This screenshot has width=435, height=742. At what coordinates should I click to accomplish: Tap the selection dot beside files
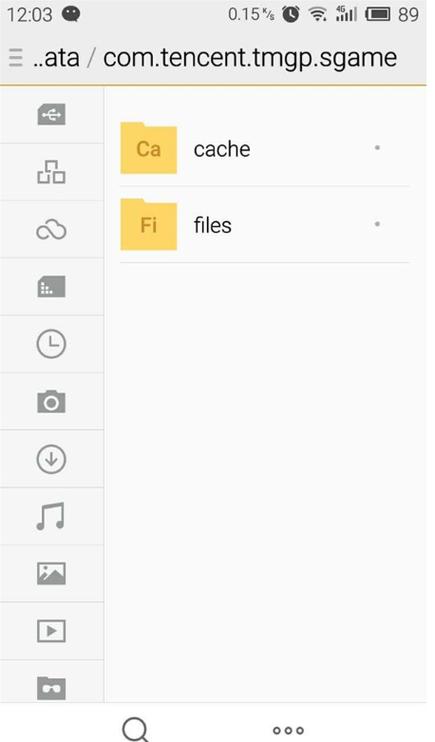tap(377, 224)
